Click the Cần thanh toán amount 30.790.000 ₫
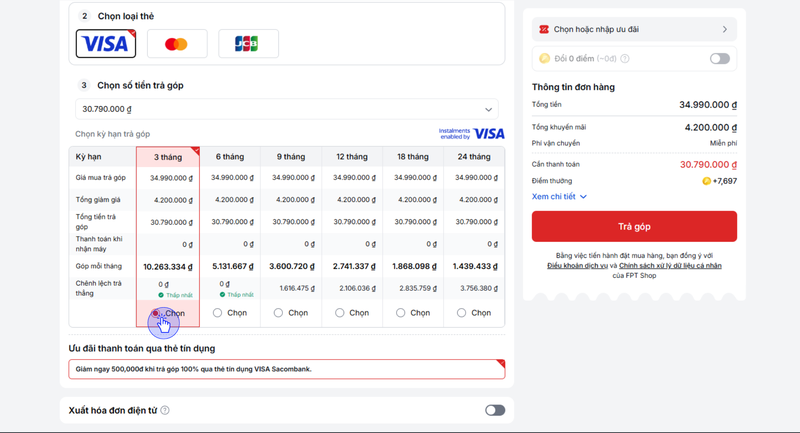The width and height of the screenshot is (800, 433). coord(708,165)
